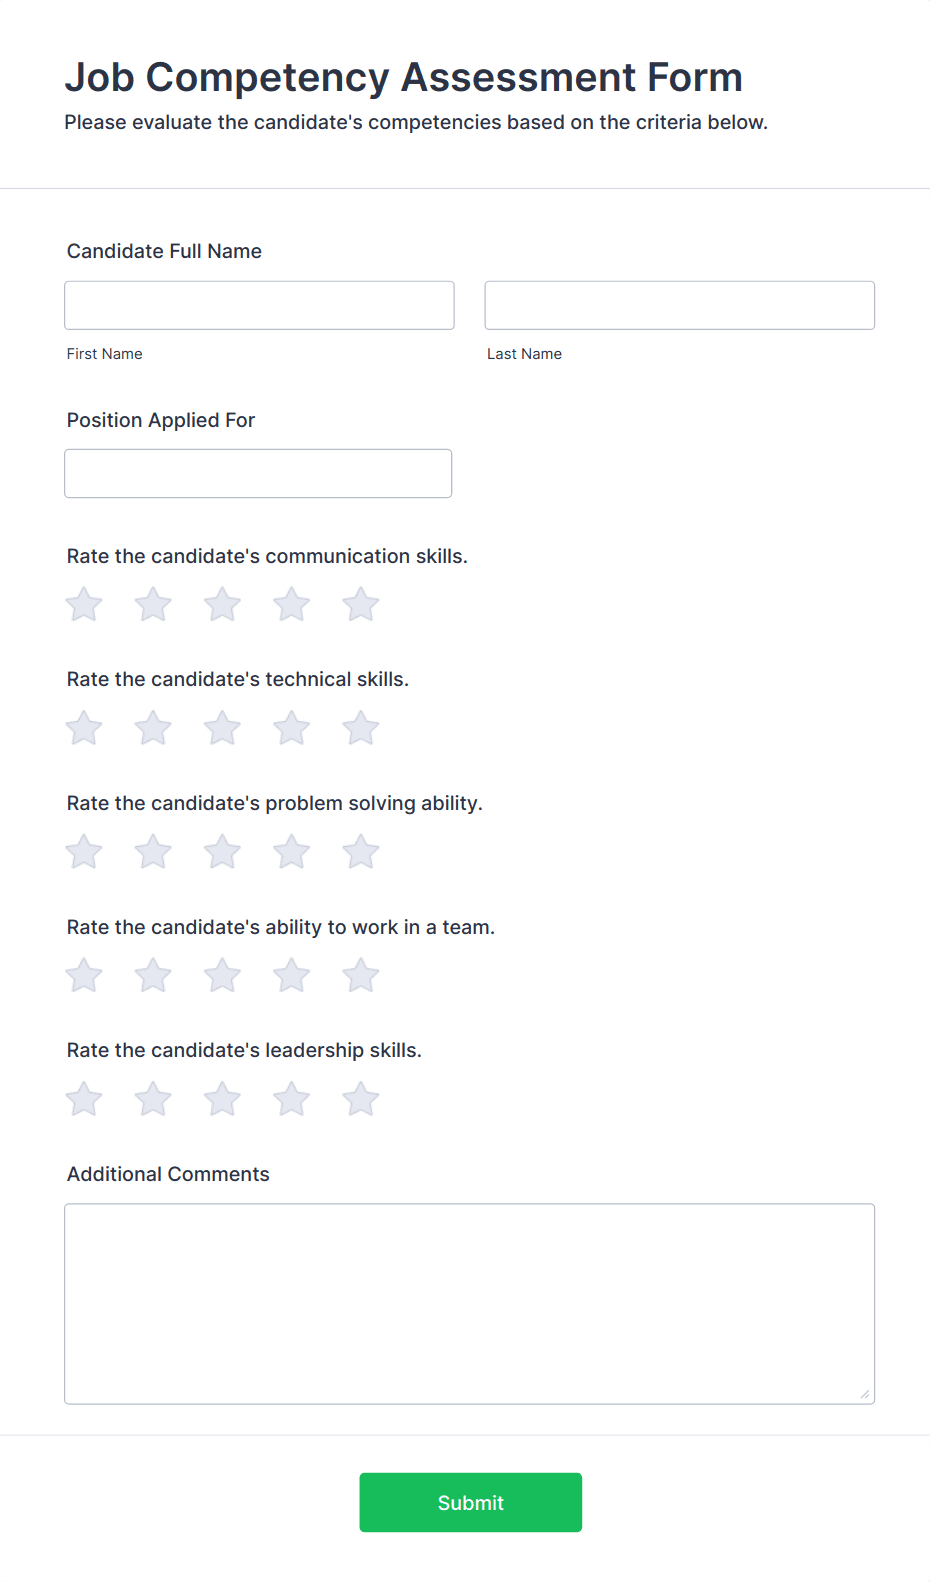Rate communication skills one star
This screenshot has width=930, height=1582.
pos(84,605)
